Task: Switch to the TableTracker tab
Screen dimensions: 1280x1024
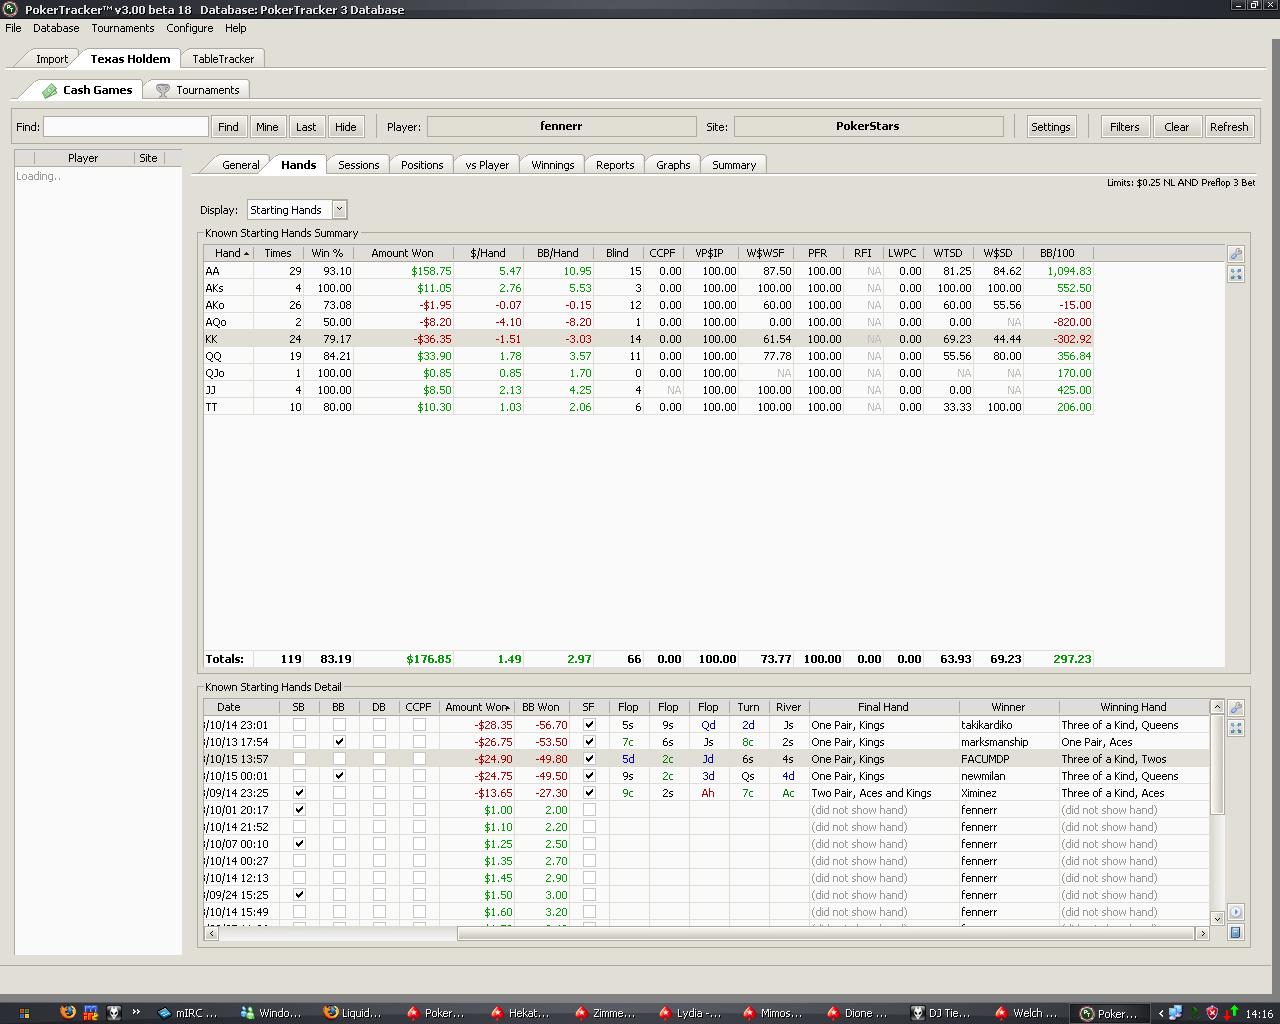Action: pyautogui.click(x=223, y=59)
